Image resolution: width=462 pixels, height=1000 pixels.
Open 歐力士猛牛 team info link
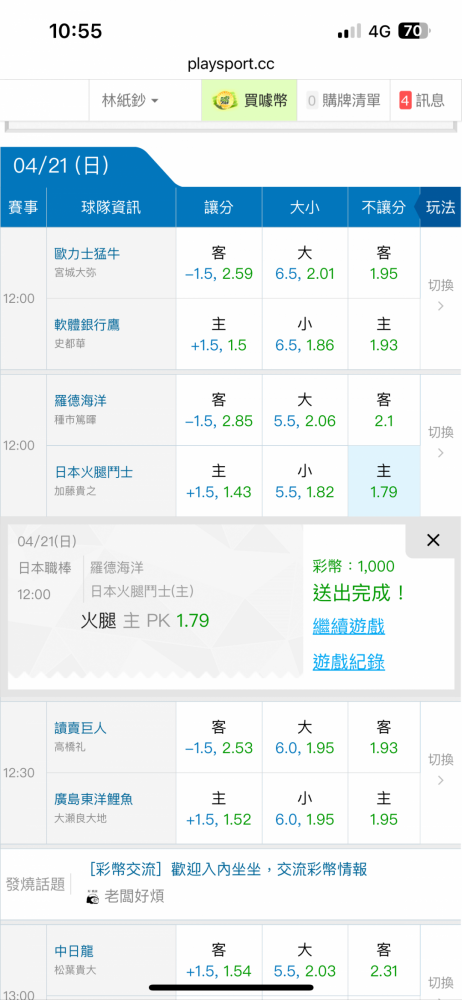coord(87,254)
